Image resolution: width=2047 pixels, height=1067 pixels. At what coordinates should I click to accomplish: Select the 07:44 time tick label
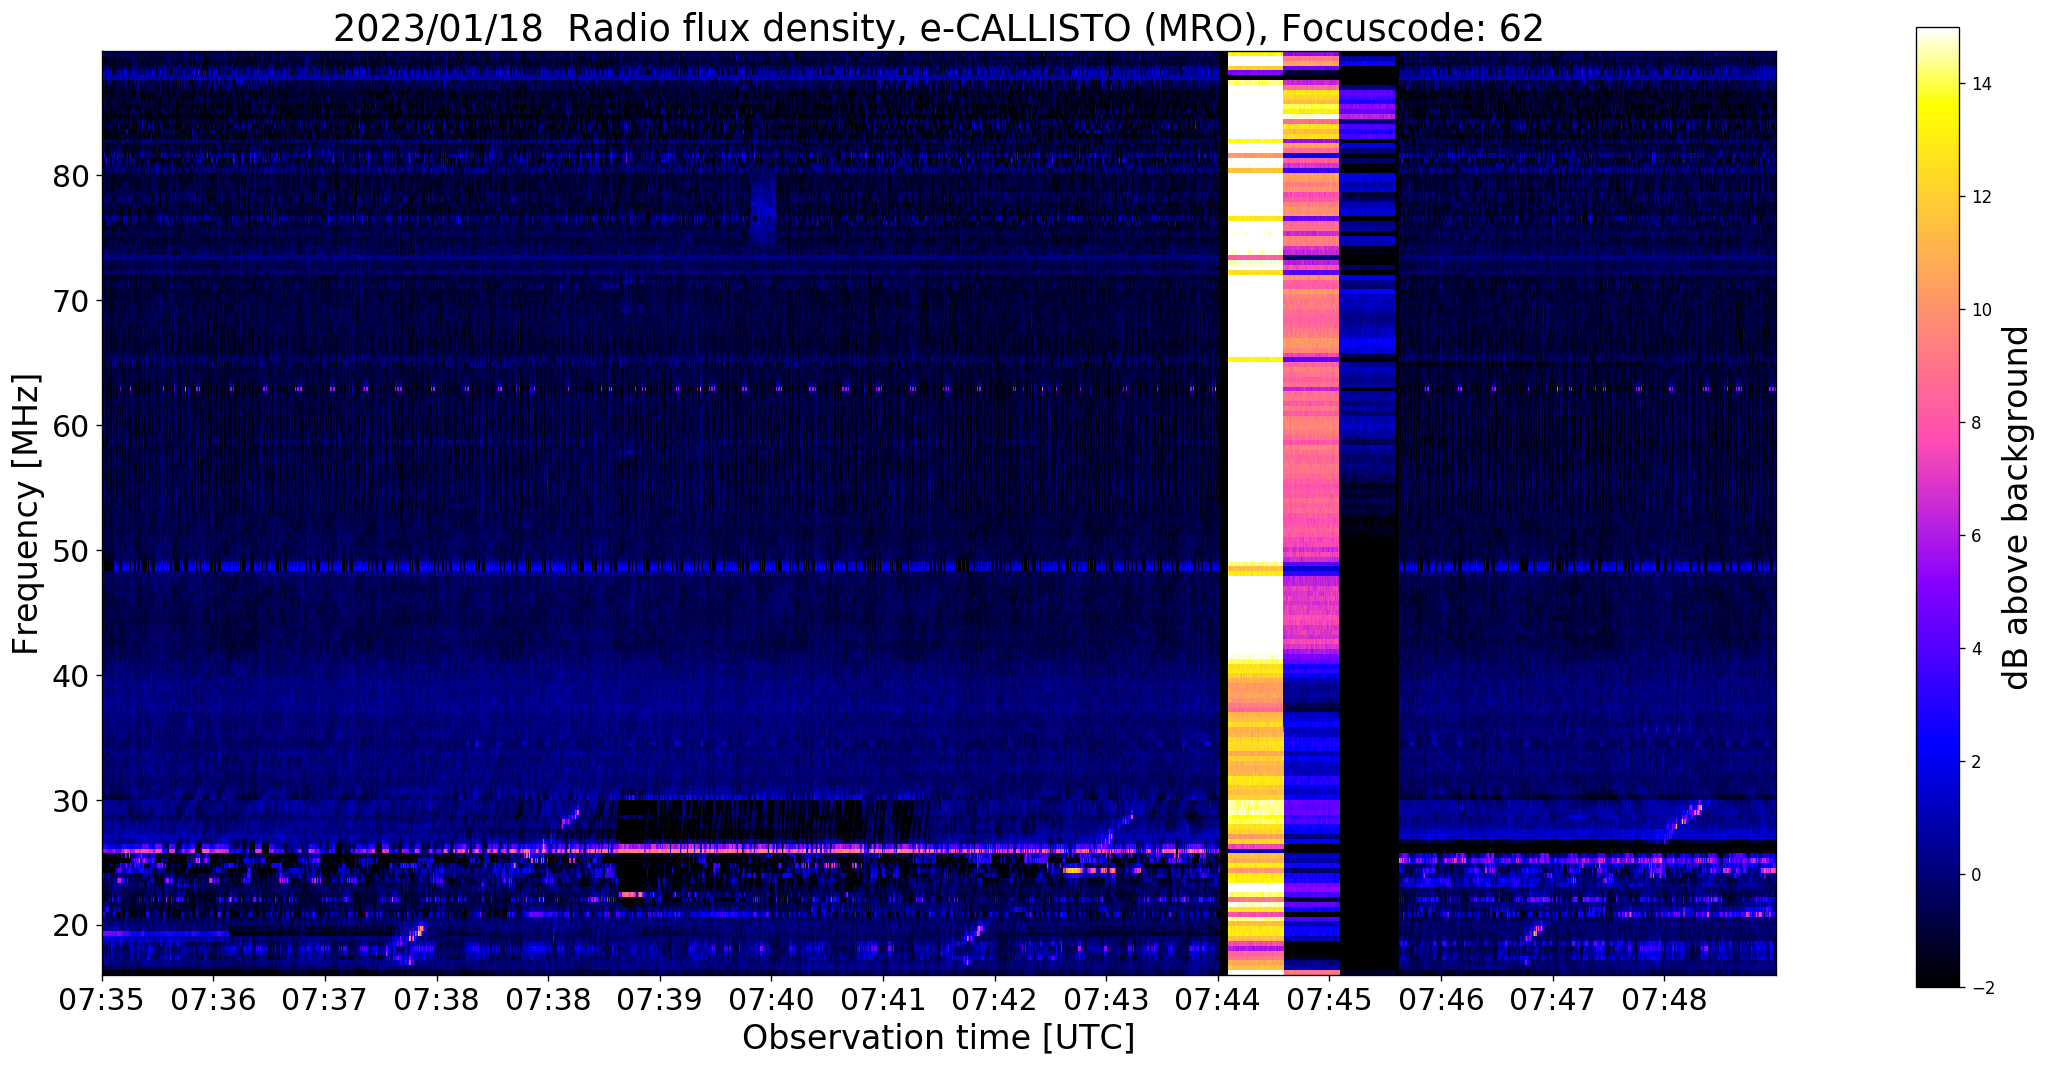(x=1218, y=1000)
